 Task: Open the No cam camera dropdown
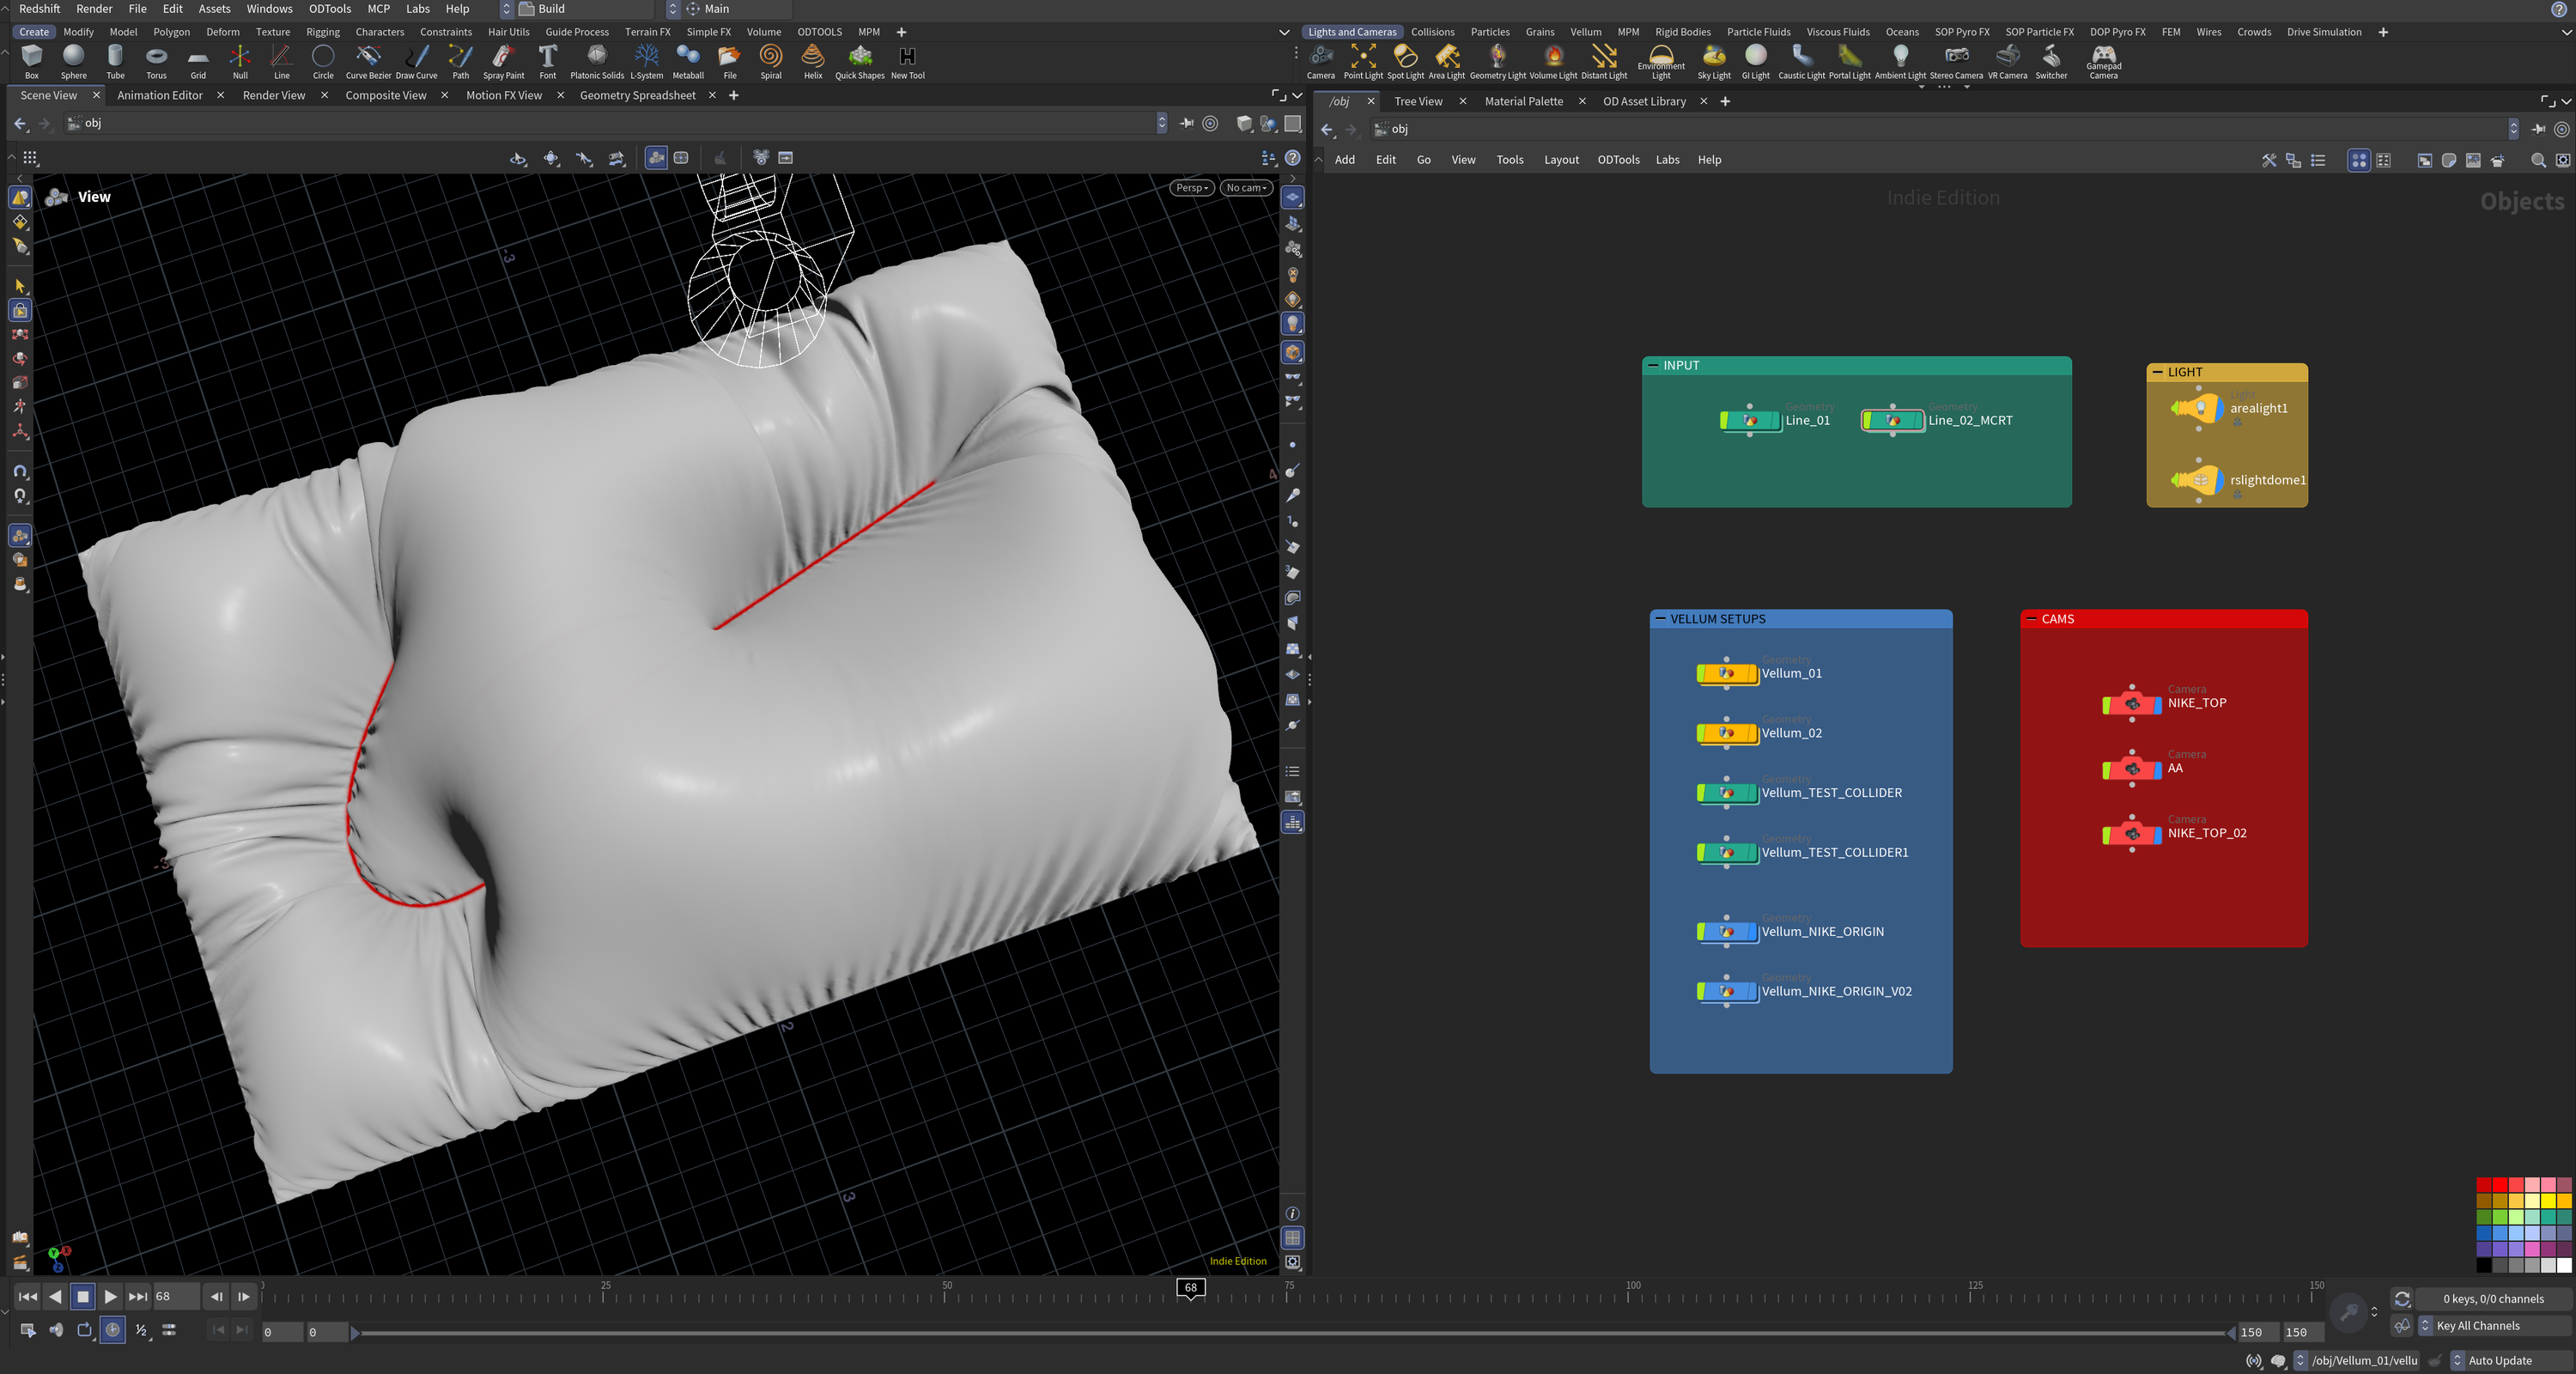(1246, 188)
